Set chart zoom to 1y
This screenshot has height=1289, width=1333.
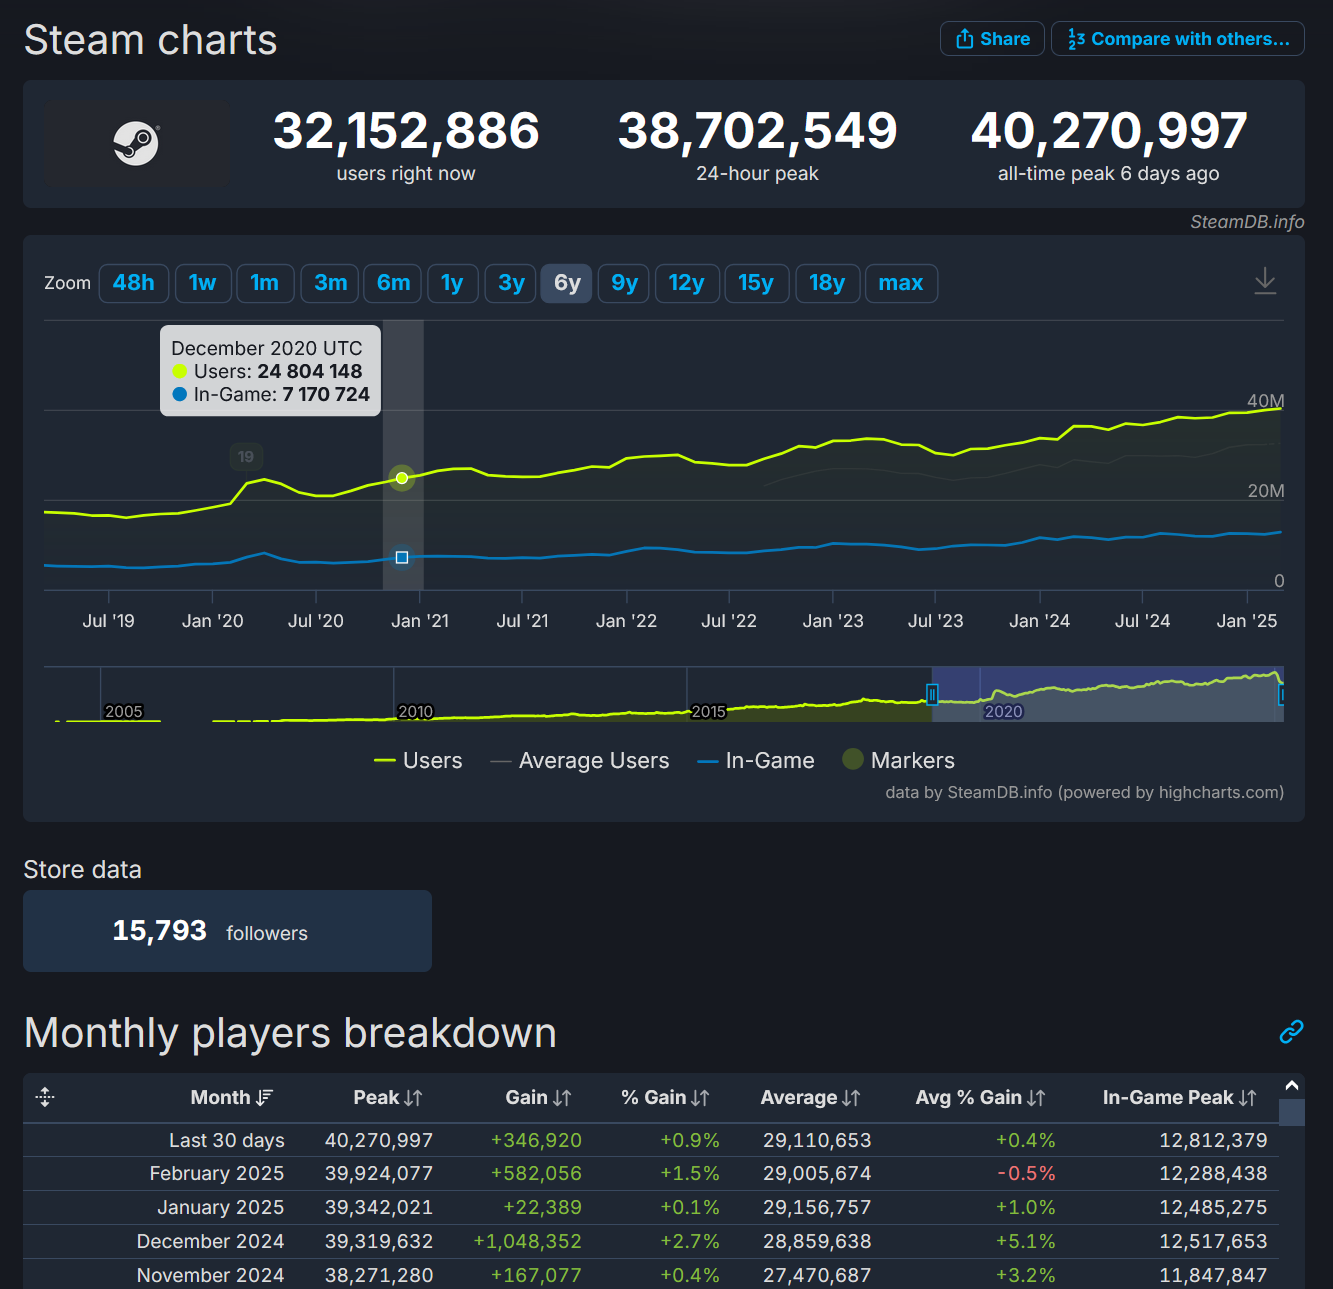(x=452, y=283)
